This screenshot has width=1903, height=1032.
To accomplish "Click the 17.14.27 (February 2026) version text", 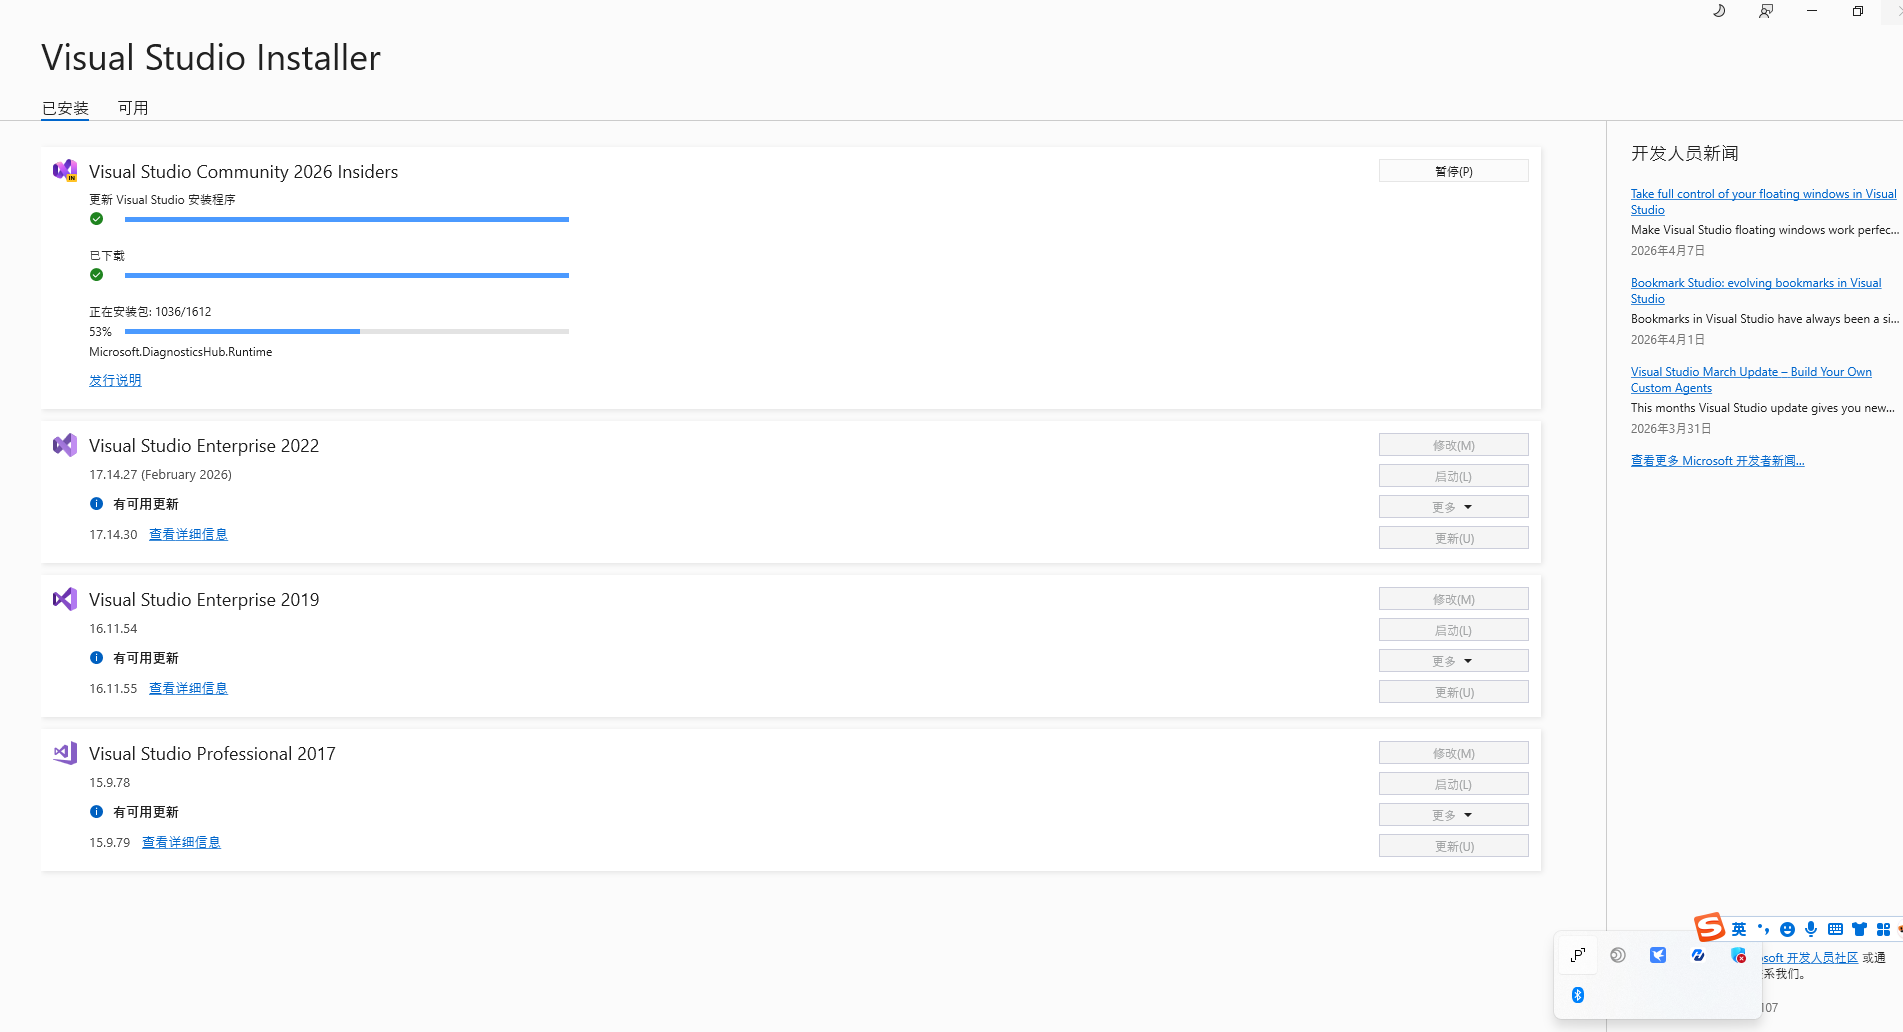I will pyautogui.click(x=160, y=474).
